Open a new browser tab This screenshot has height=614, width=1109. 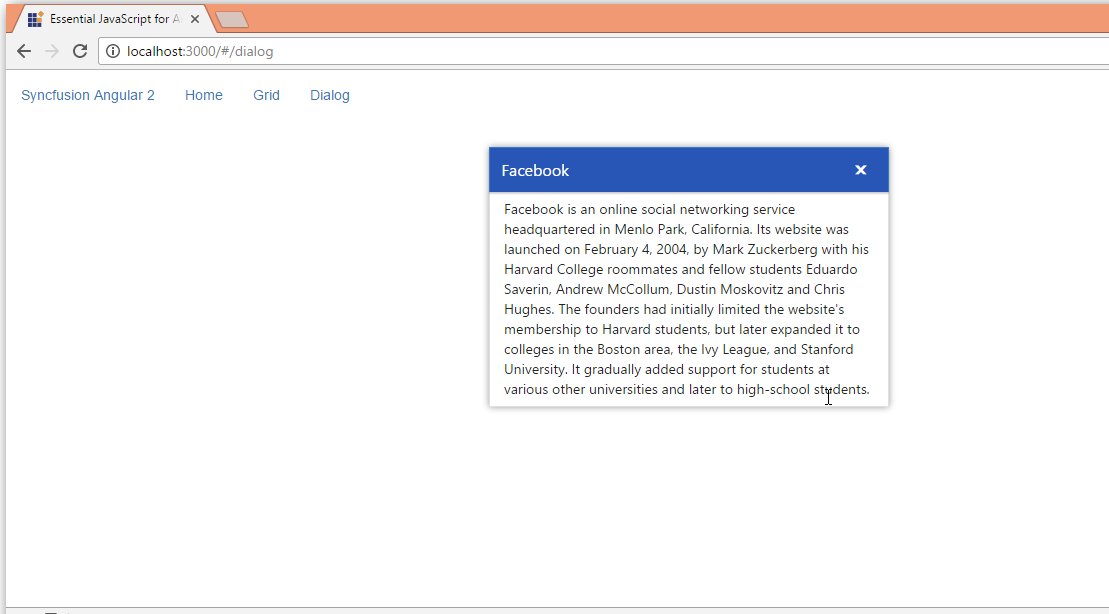(232, 20)
